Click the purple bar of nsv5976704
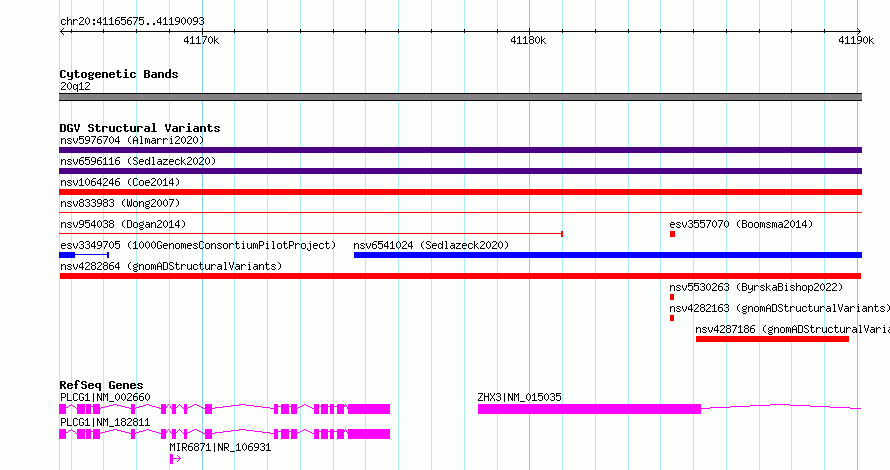 [x=460, y=150]
